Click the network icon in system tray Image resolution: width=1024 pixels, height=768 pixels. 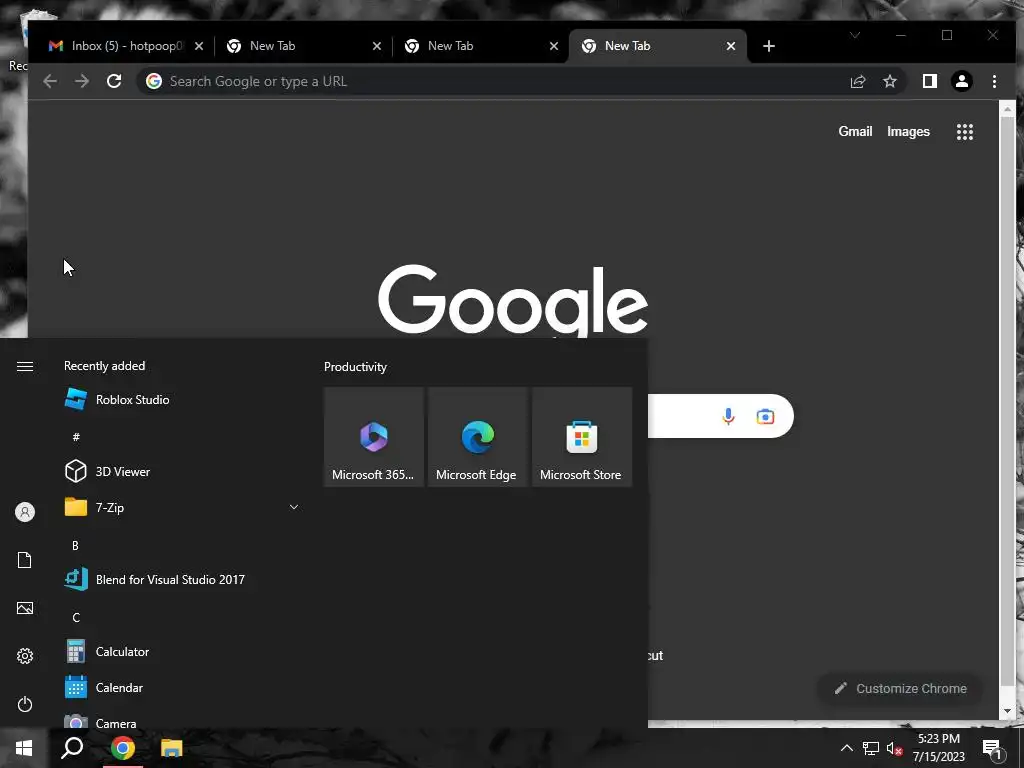click(871, 748)
